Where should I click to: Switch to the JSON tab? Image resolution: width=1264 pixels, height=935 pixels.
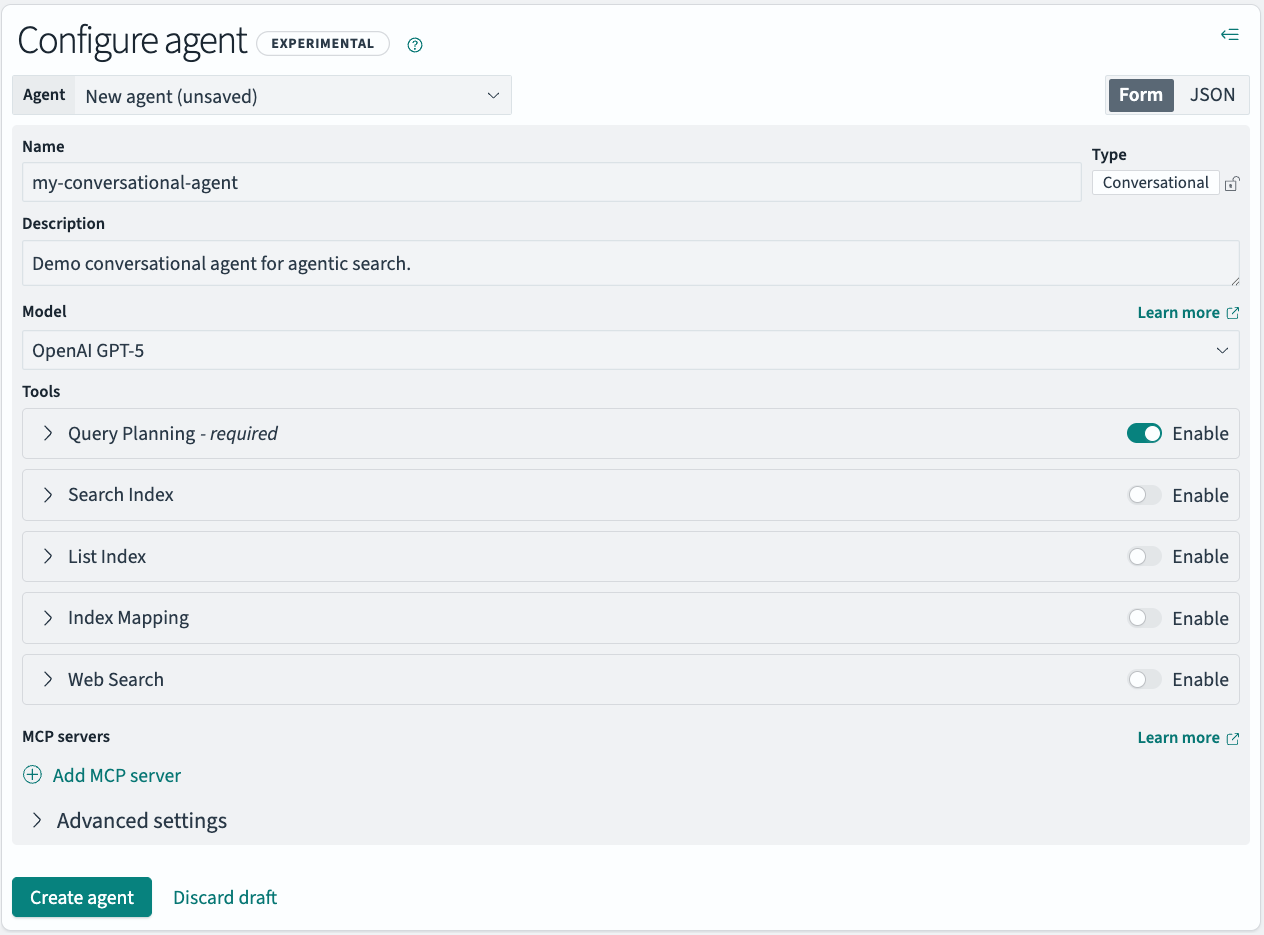[x=1212, y=94]
